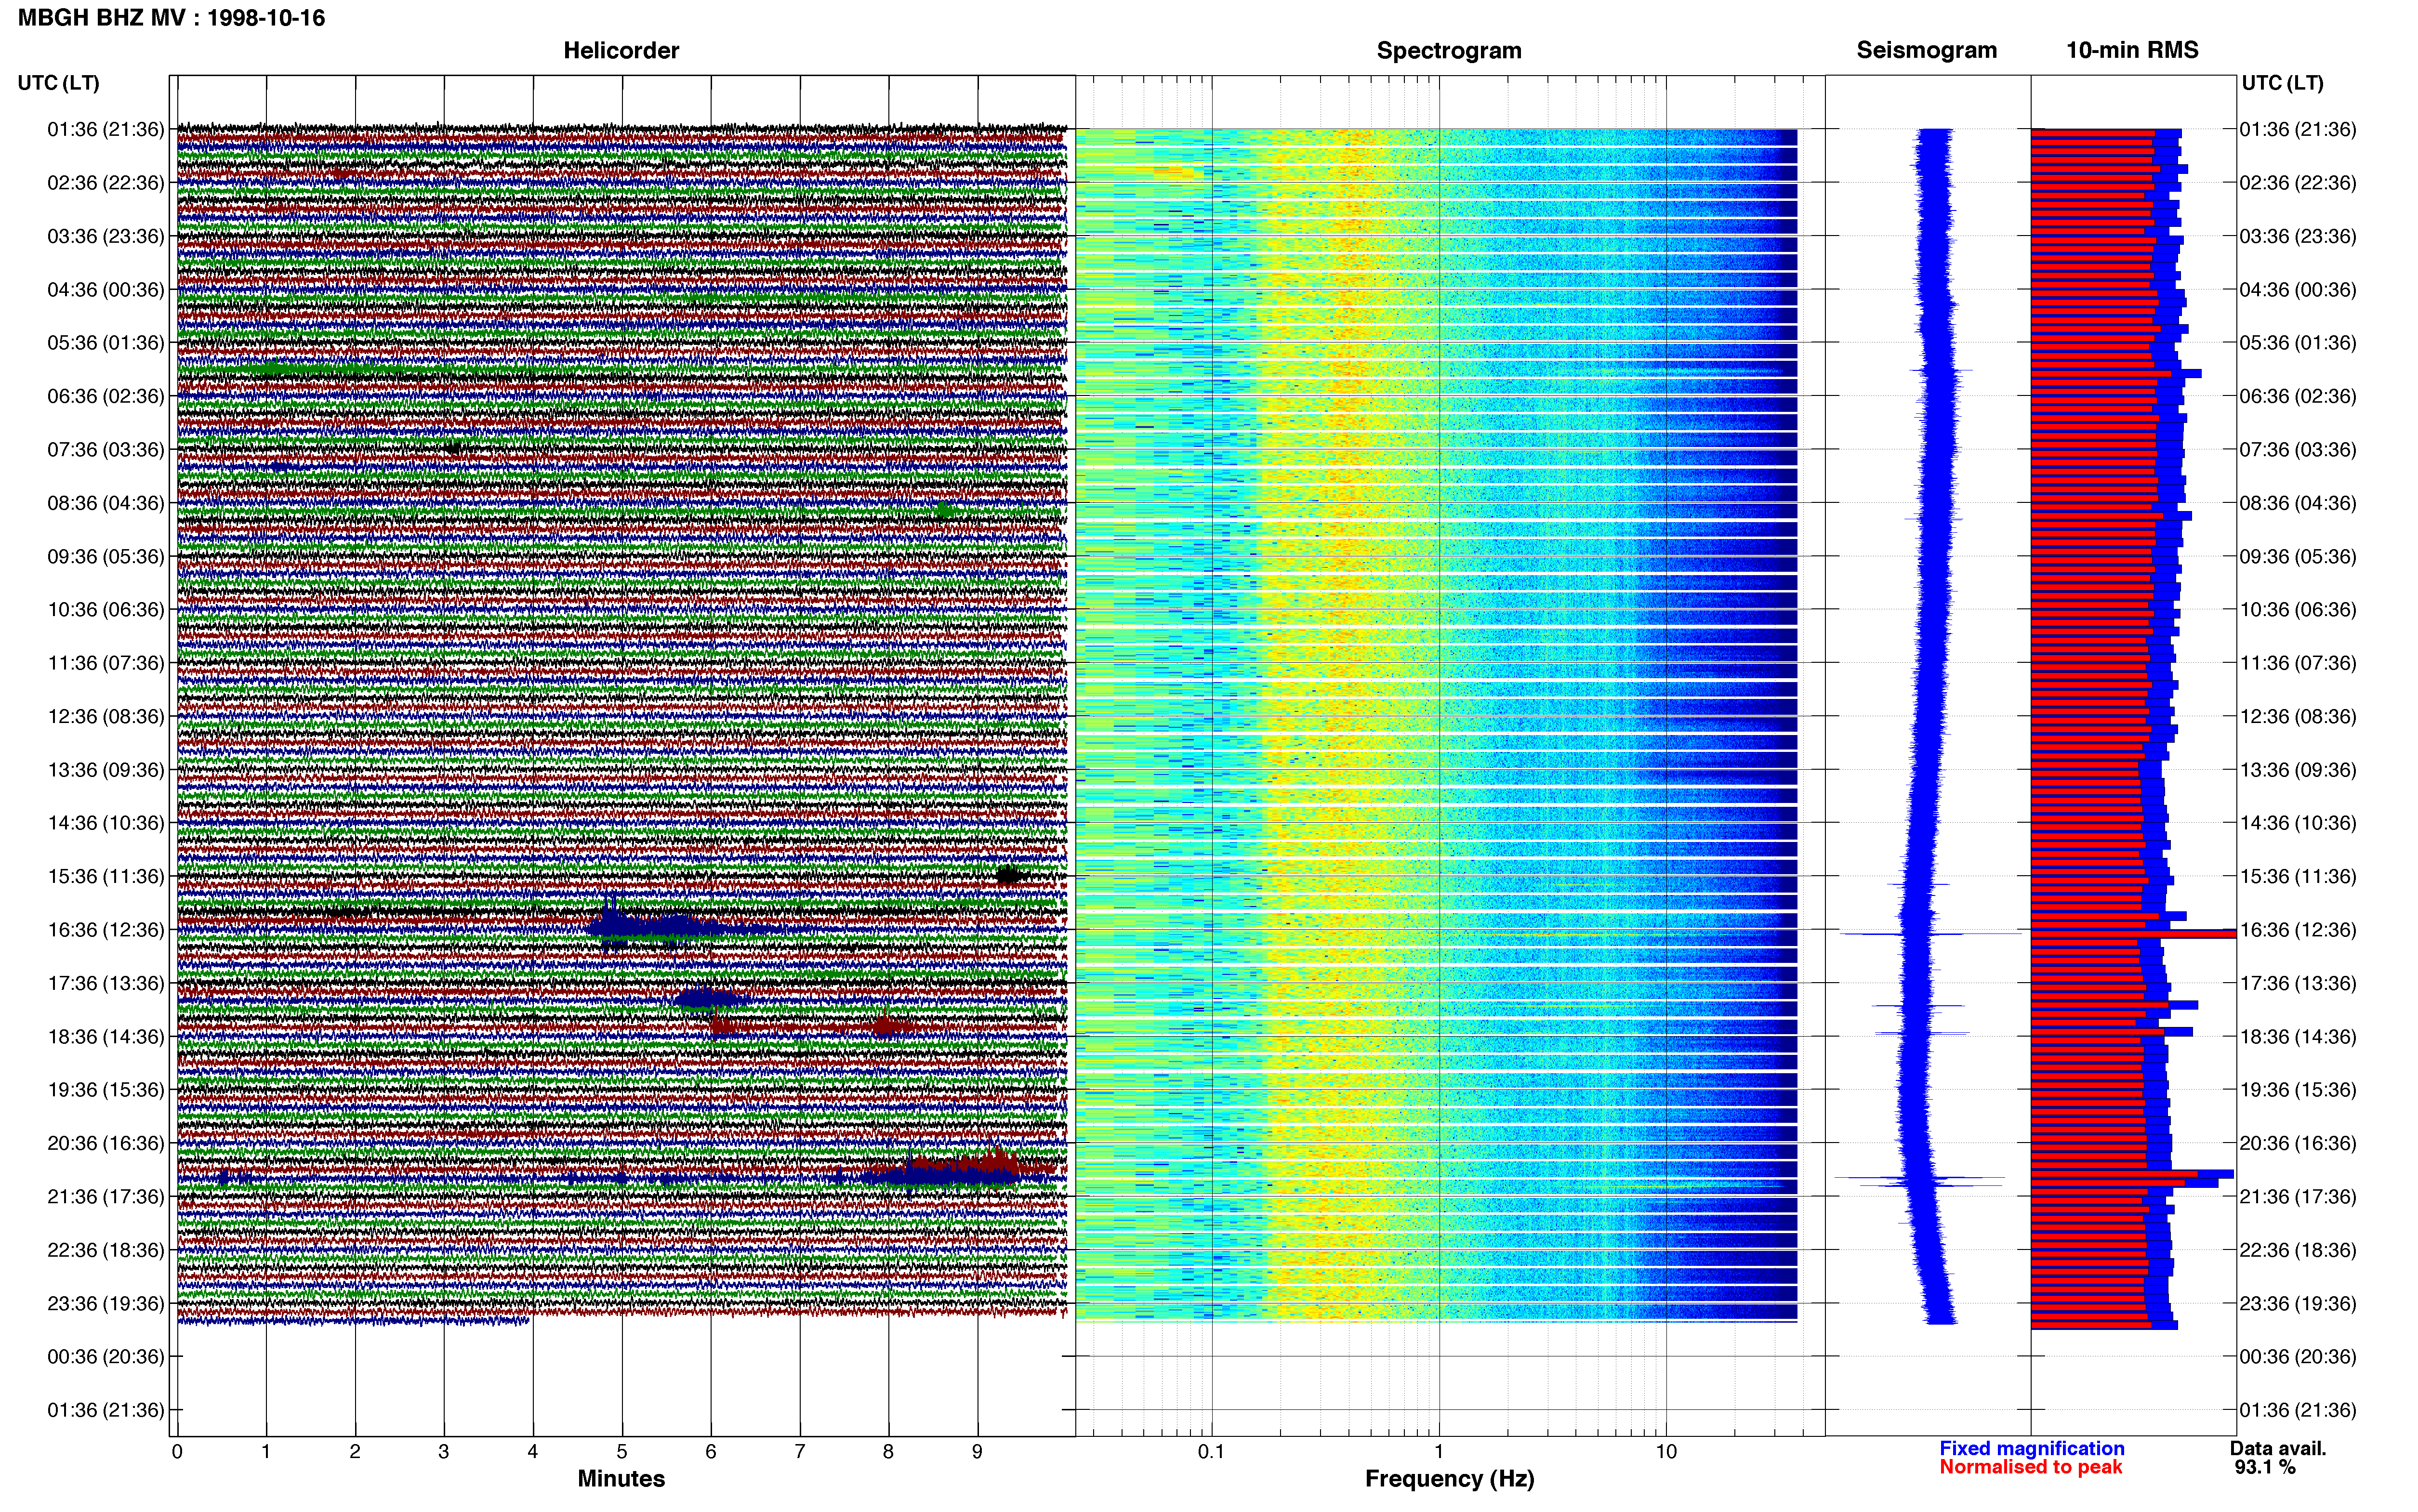Click the 1 tick on the frequency axis
Viewport: 2418px width, 1512px height.
click(x=1439, y=1451)
